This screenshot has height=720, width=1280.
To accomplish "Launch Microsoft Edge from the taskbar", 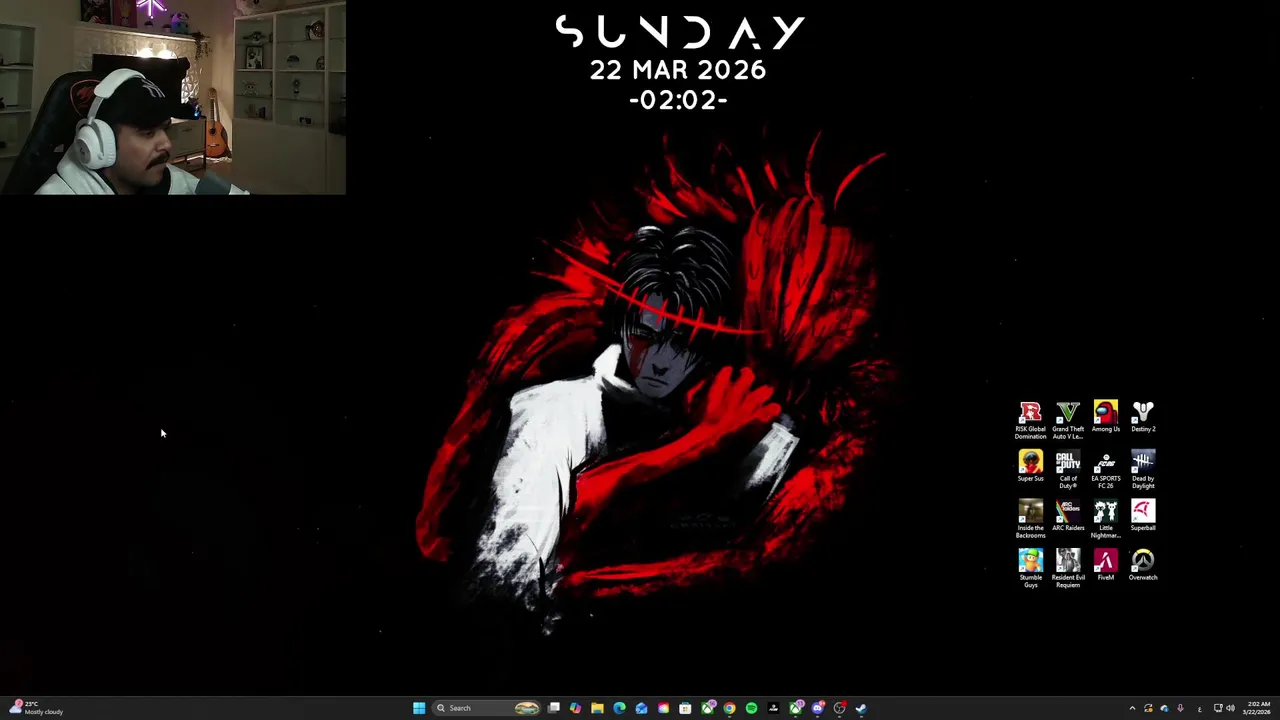I will coord(619,708).
